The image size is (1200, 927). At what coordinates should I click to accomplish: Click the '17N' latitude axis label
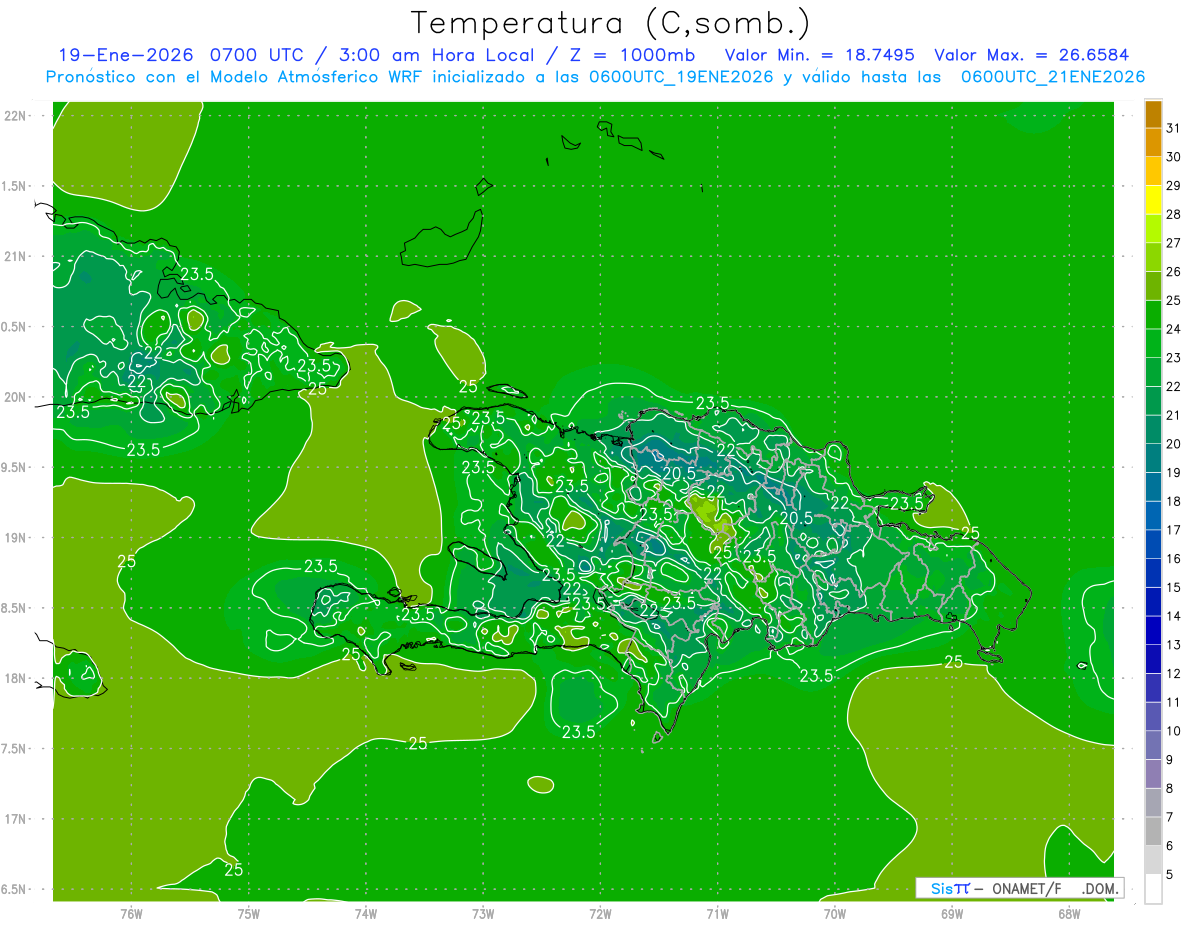(x=17, y=819)
